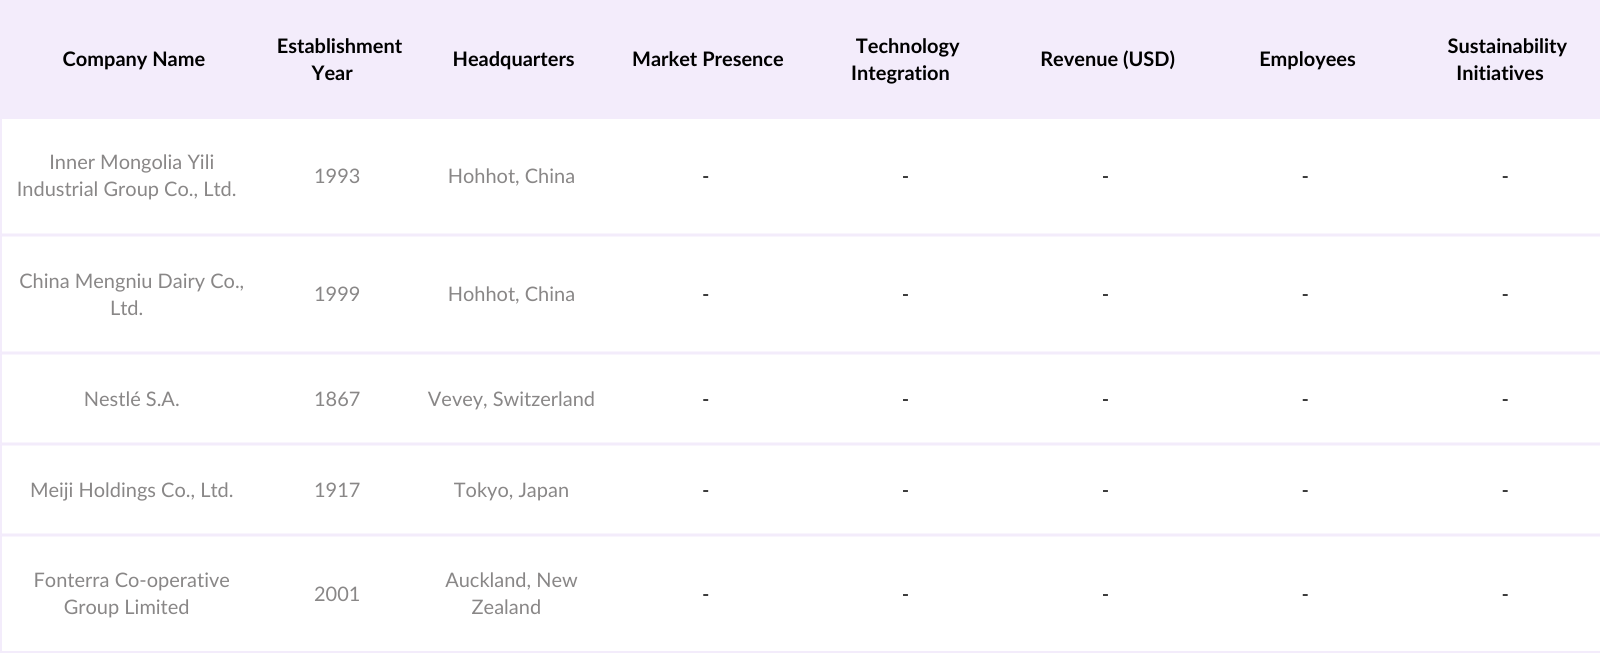The image size is (1600, 653).
Task: Click establishment year 1993
Action: [337, 176]
